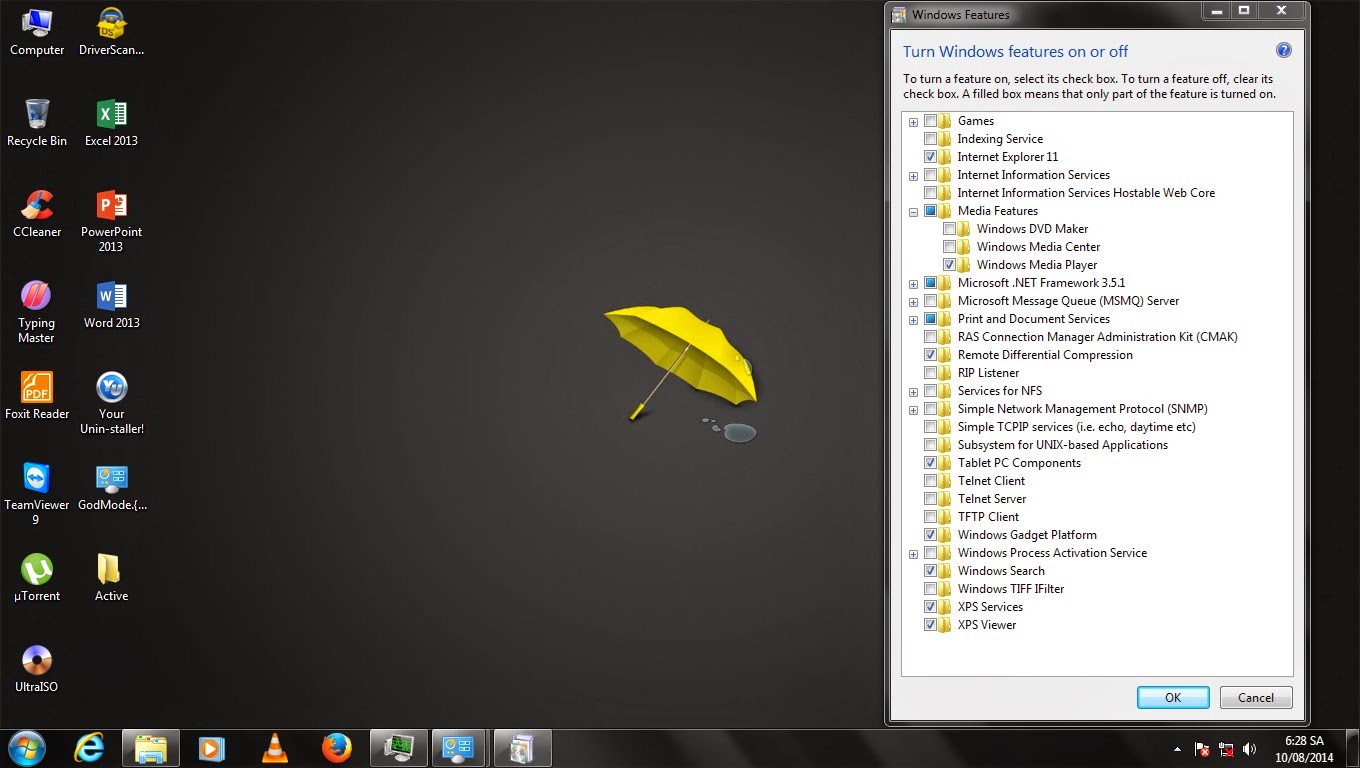Viewport: 1360px width, 768px height.
Task: Select the GodMode desktop icon
Action: coord(111,487)
